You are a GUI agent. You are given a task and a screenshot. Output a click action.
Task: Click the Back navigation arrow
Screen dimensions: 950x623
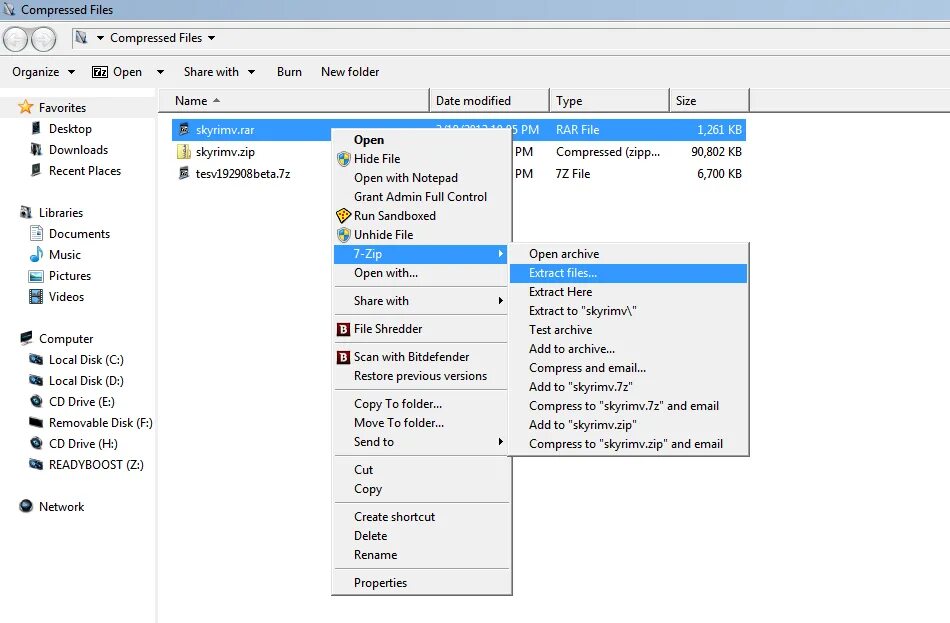pos(16,39)
